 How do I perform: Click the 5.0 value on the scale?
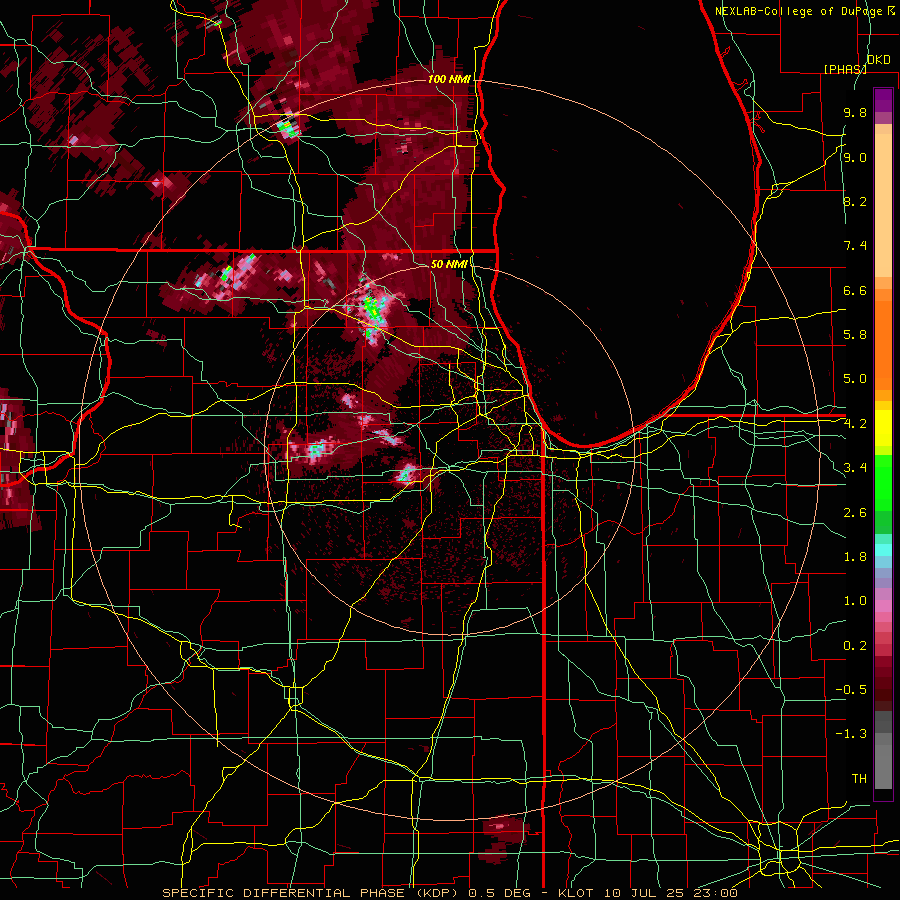(855, 379)
